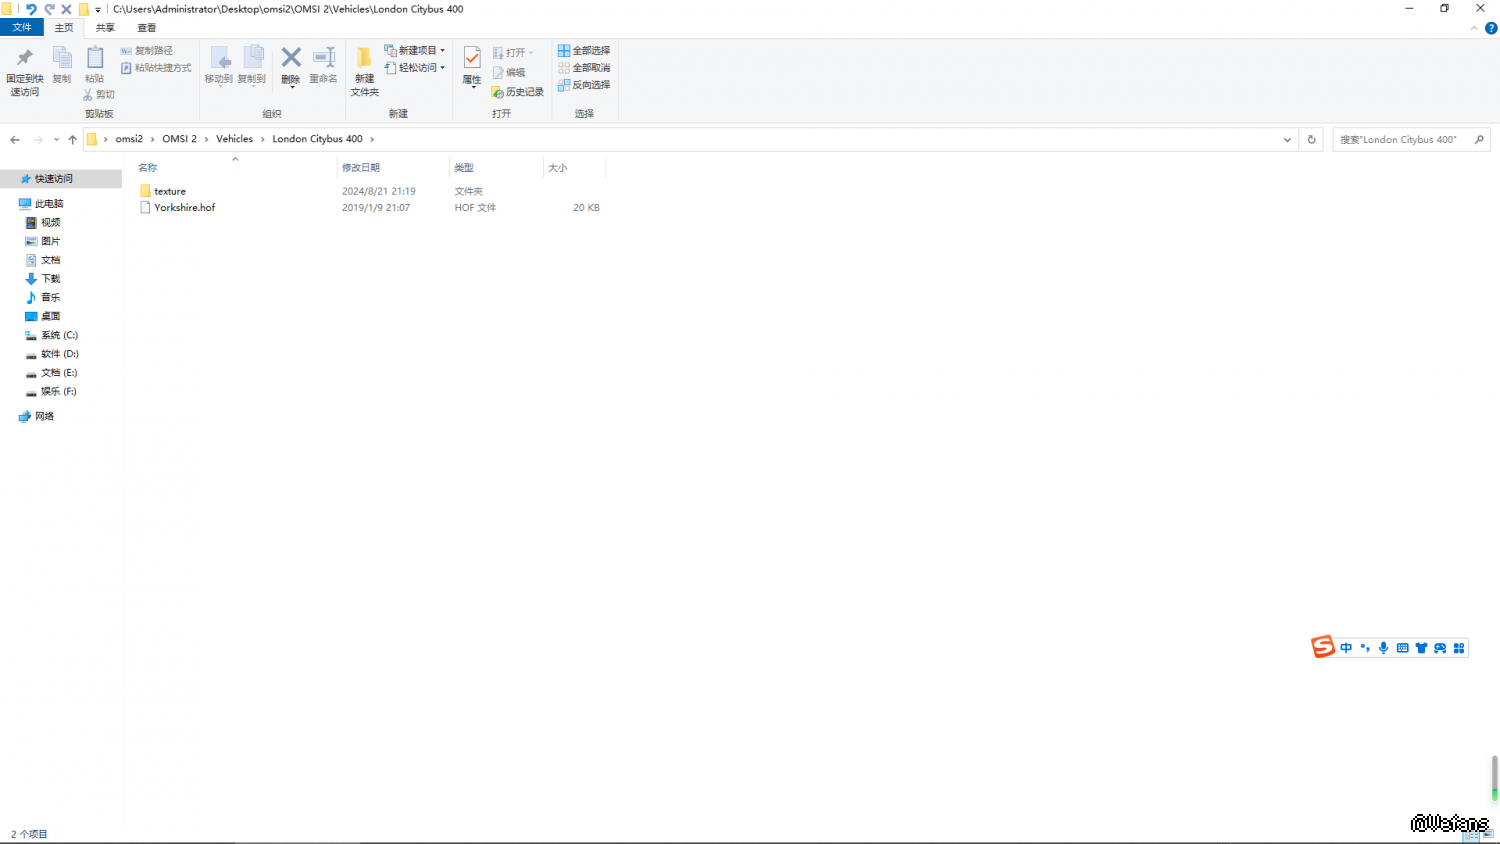Select 此电脑 (This PC) in sidebar

pos(49,204)
